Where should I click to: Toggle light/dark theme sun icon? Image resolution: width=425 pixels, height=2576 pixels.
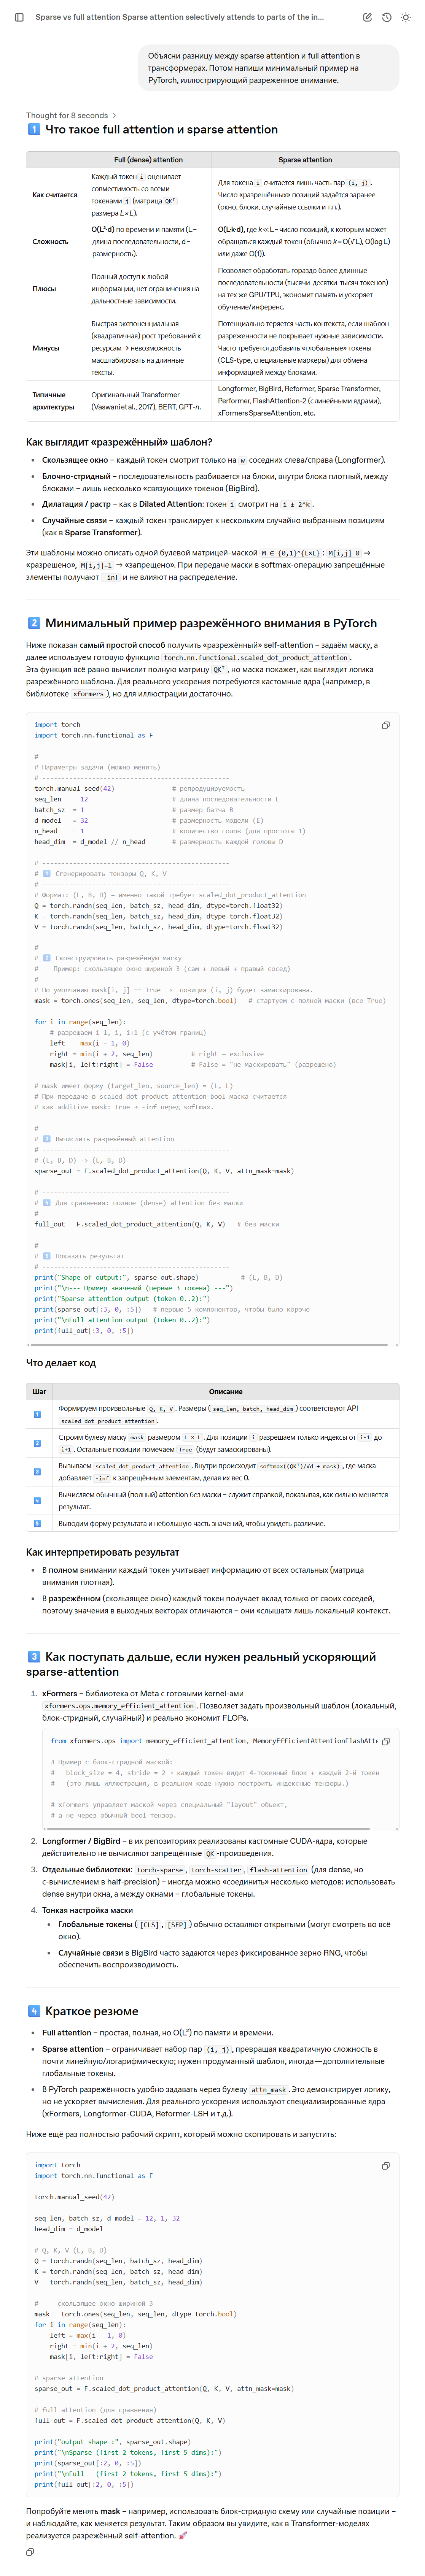pos(405,17)
